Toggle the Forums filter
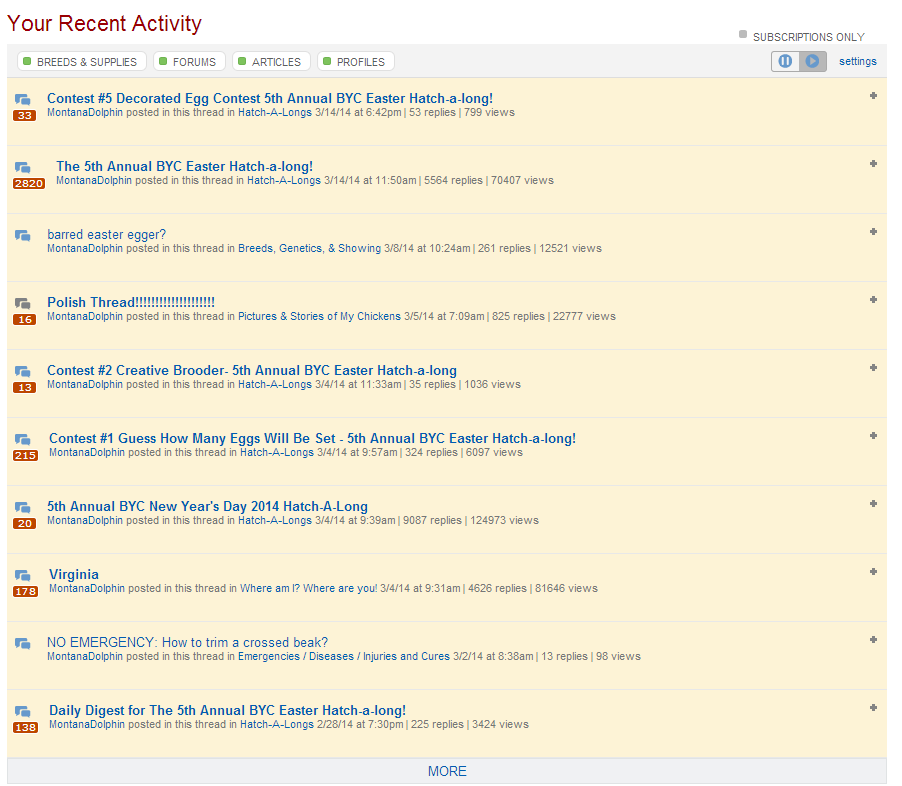This screenshot has width=902, height=786. point(189,62)
